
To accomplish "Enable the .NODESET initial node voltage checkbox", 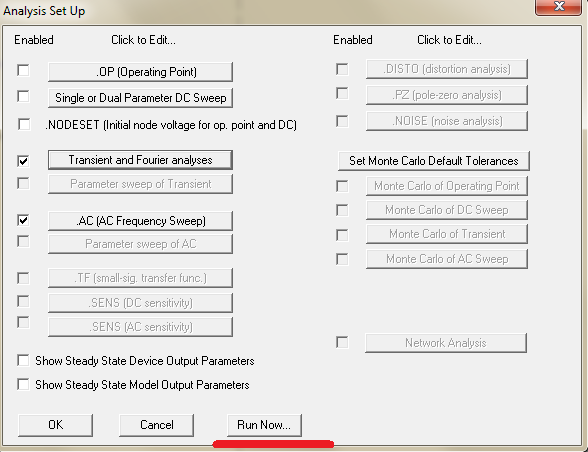I will [24, 124].
